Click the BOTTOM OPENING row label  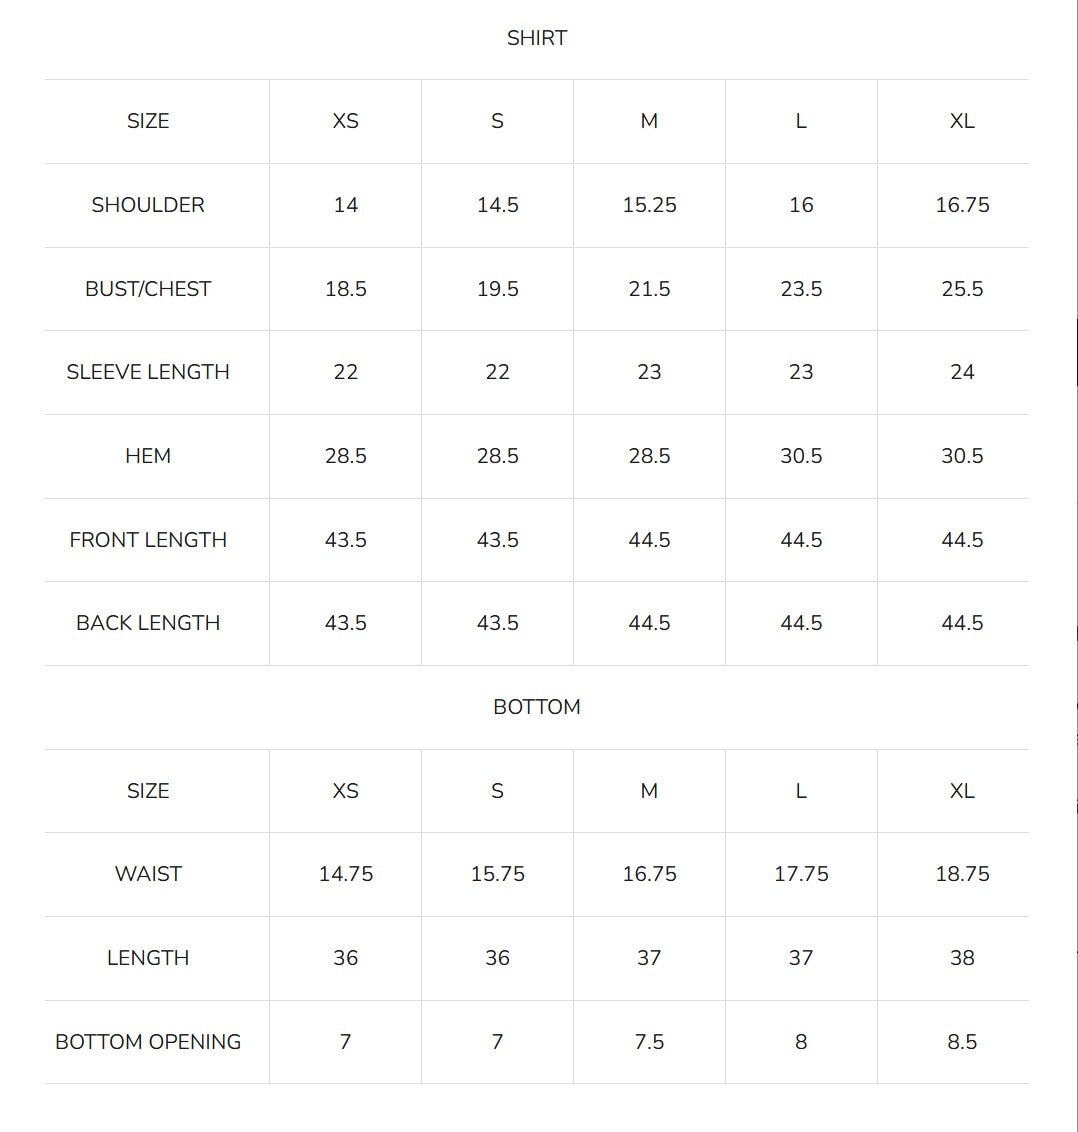click(x=148, y=1042)
